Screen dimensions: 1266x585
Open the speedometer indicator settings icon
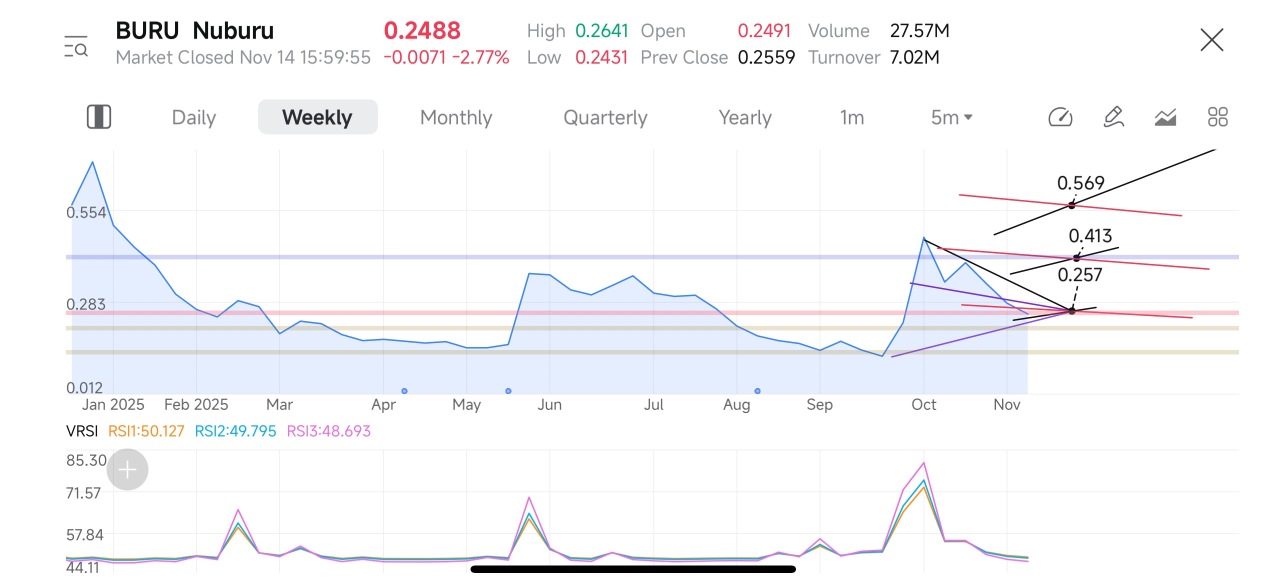coord(1060,117)
